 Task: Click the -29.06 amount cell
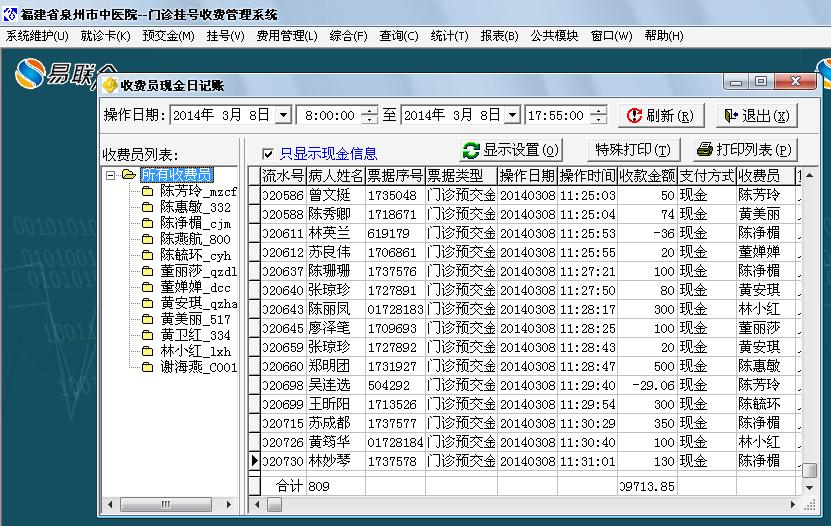[x=648, y=386]
